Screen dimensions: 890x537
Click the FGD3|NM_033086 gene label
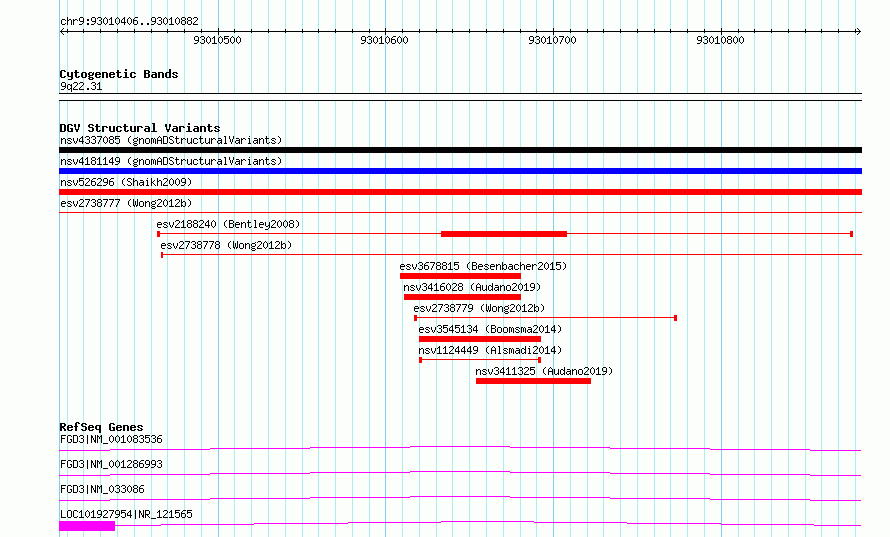coord(102,489)
